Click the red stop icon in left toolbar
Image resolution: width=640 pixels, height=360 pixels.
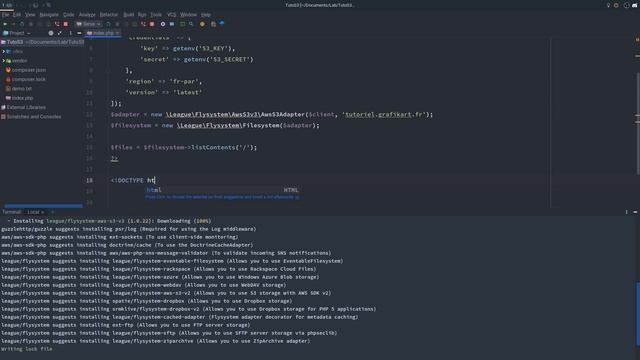(66, 24)
